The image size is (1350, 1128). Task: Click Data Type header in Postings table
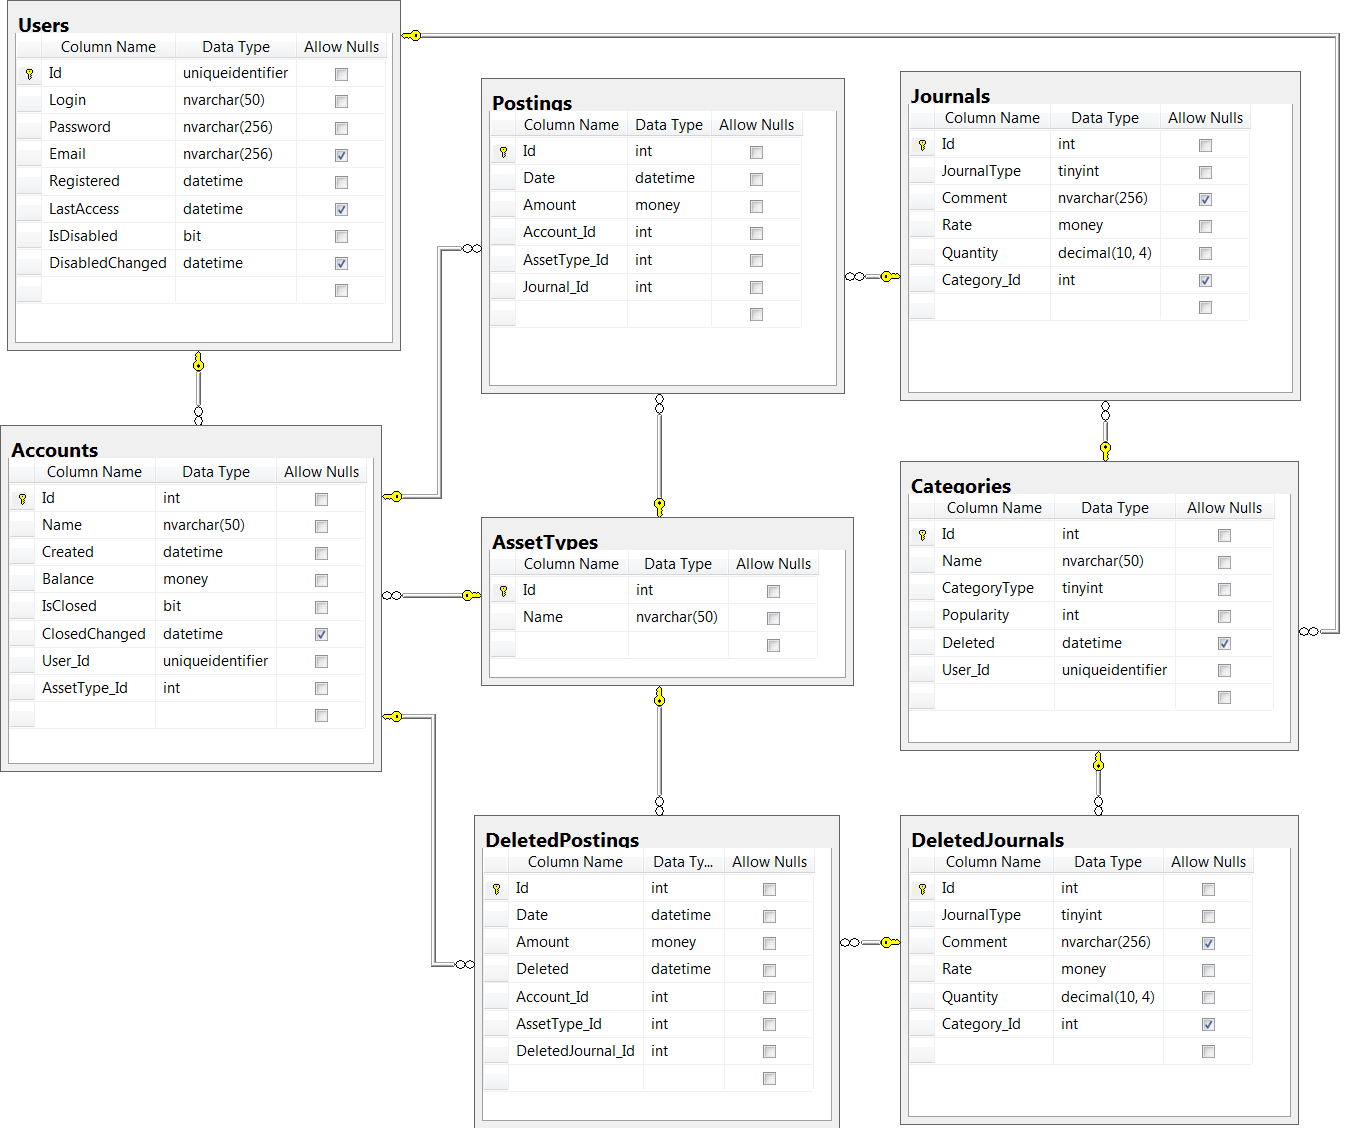pos(669,125)
